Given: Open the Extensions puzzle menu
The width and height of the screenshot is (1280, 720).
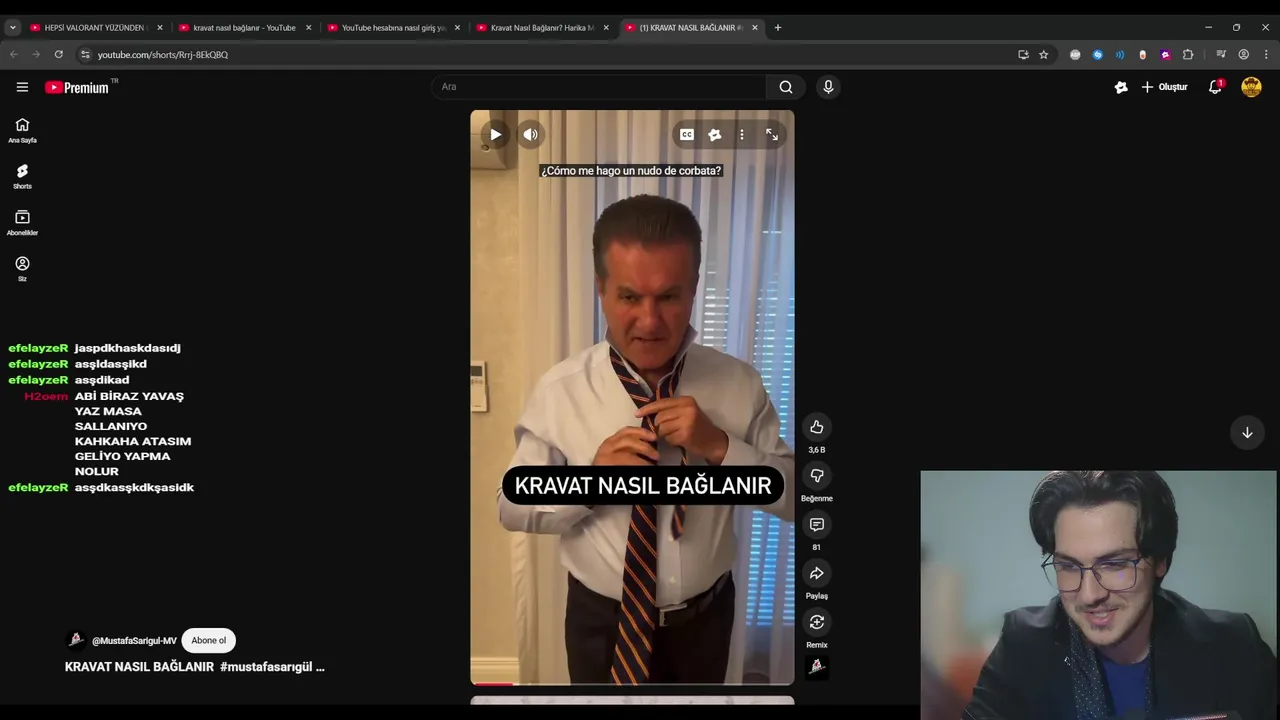Looking at the screenshot, I should (x=1188, y=55).
